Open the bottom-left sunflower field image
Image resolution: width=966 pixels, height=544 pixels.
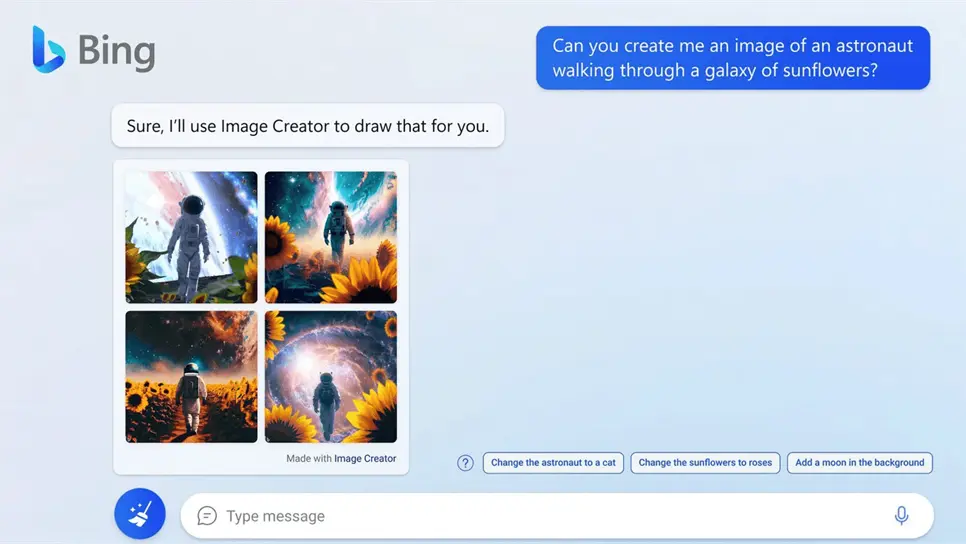pyautogui.click(x=191, y=376)
